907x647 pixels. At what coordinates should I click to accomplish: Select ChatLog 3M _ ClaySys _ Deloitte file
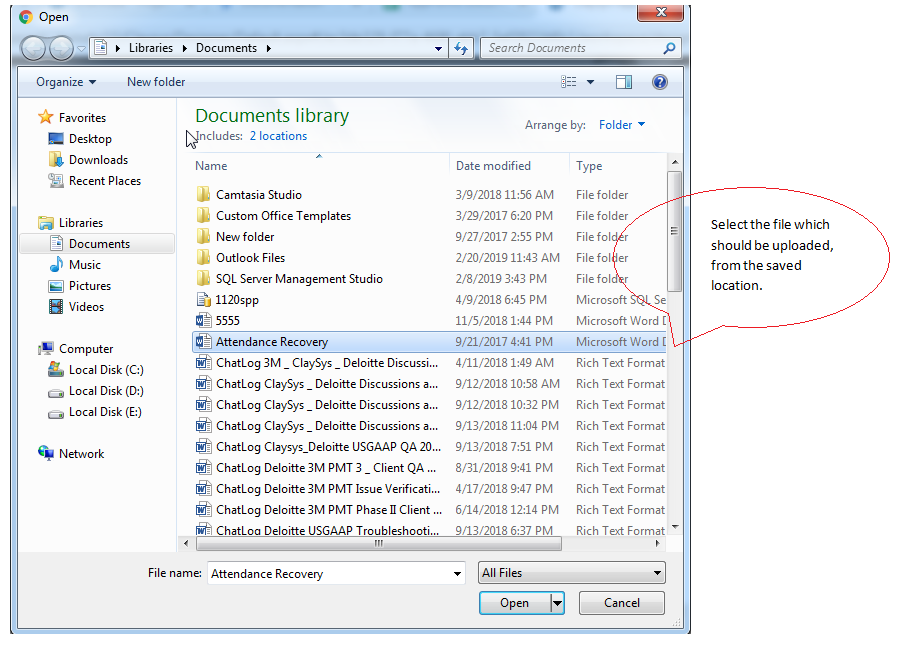[x=429, y=363]
